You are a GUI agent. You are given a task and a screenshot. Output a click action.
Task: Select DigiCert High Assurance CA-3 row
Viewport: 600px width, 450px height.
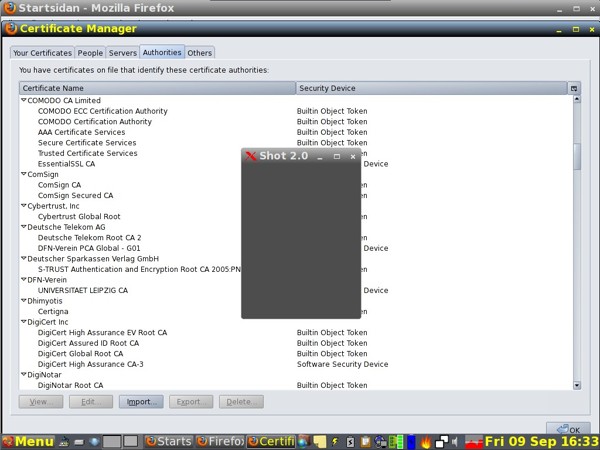point(296,364)
